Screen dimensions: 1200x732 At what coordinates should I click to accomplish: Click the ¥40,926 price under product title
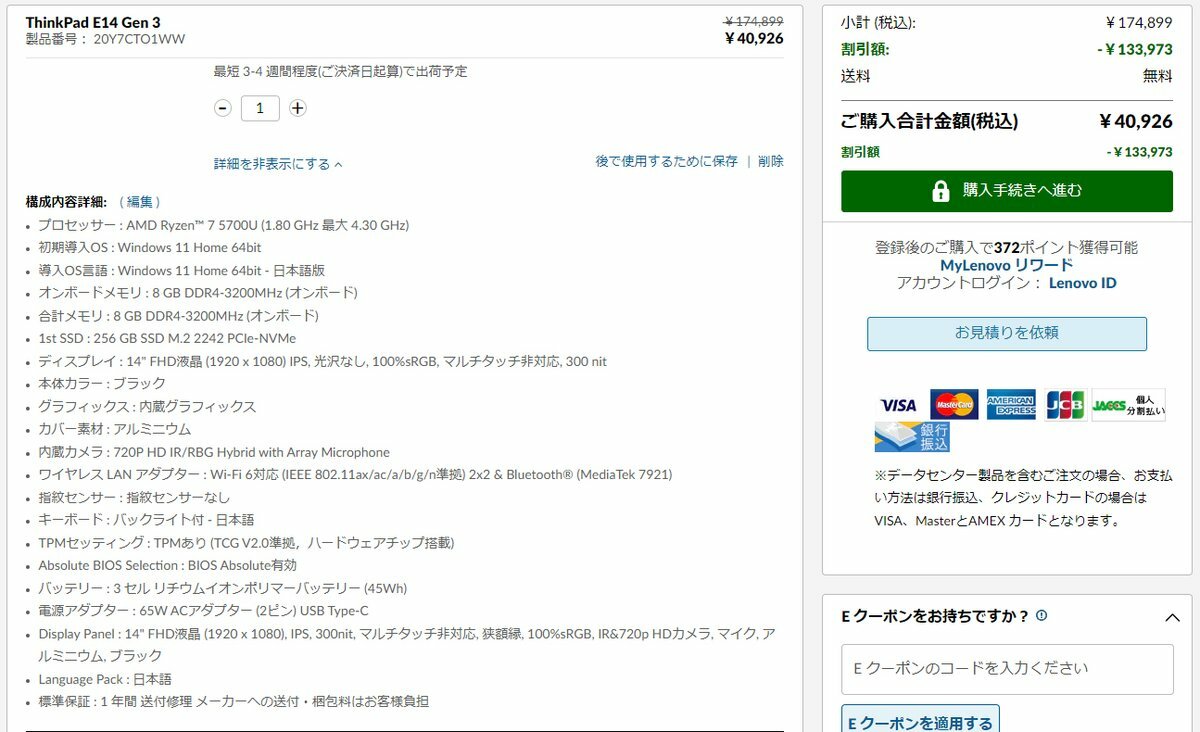[754, 39]
